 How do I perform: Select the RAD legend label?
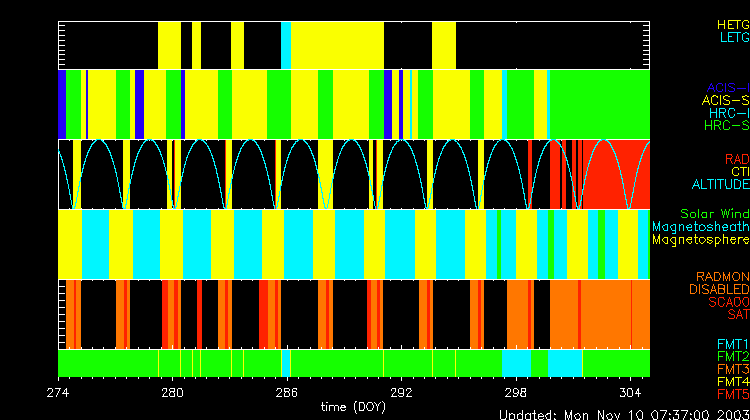point(737,159)
